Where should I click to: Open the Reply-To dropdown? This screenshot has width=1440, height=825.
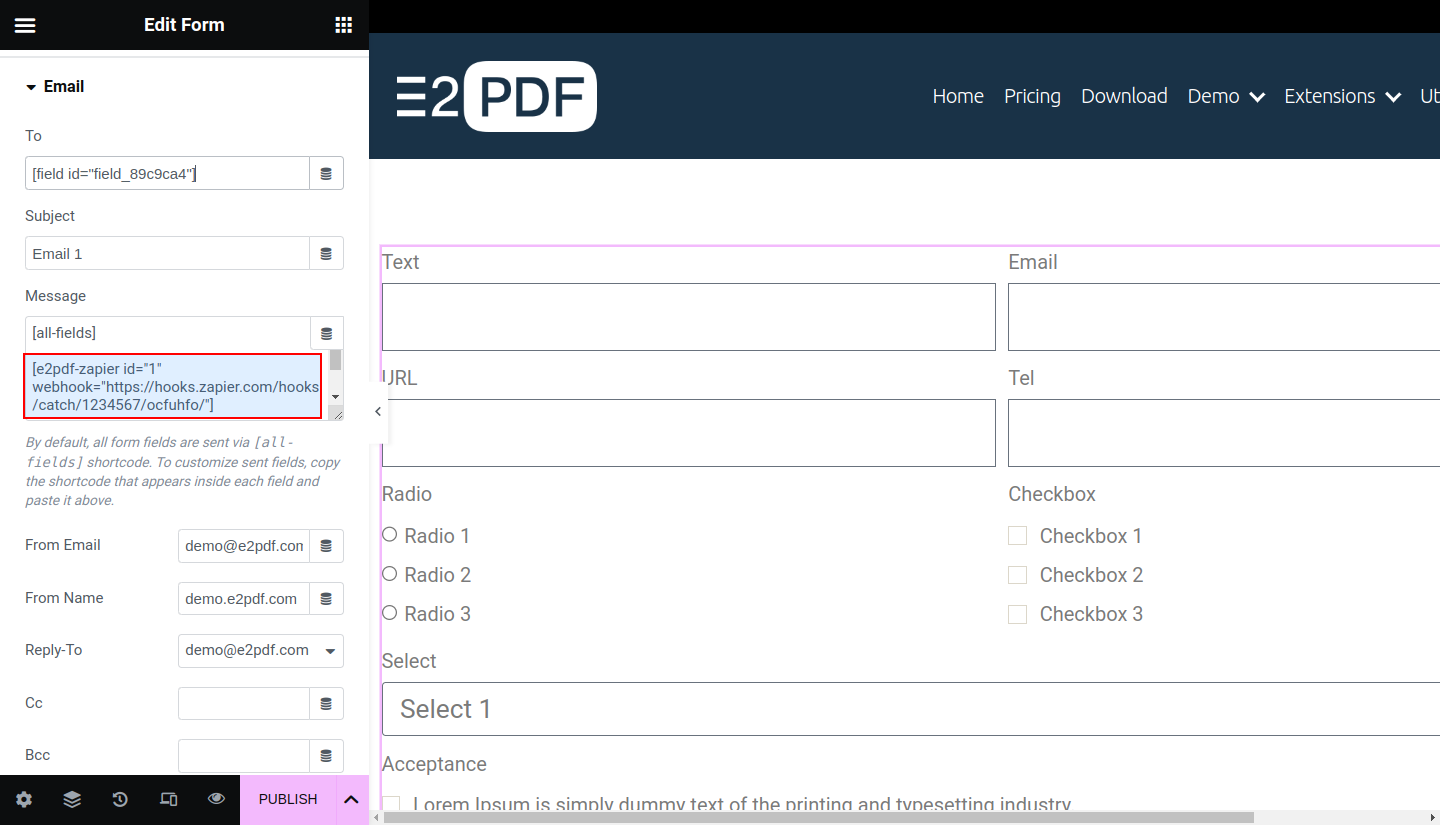click(x=260, y=651)
